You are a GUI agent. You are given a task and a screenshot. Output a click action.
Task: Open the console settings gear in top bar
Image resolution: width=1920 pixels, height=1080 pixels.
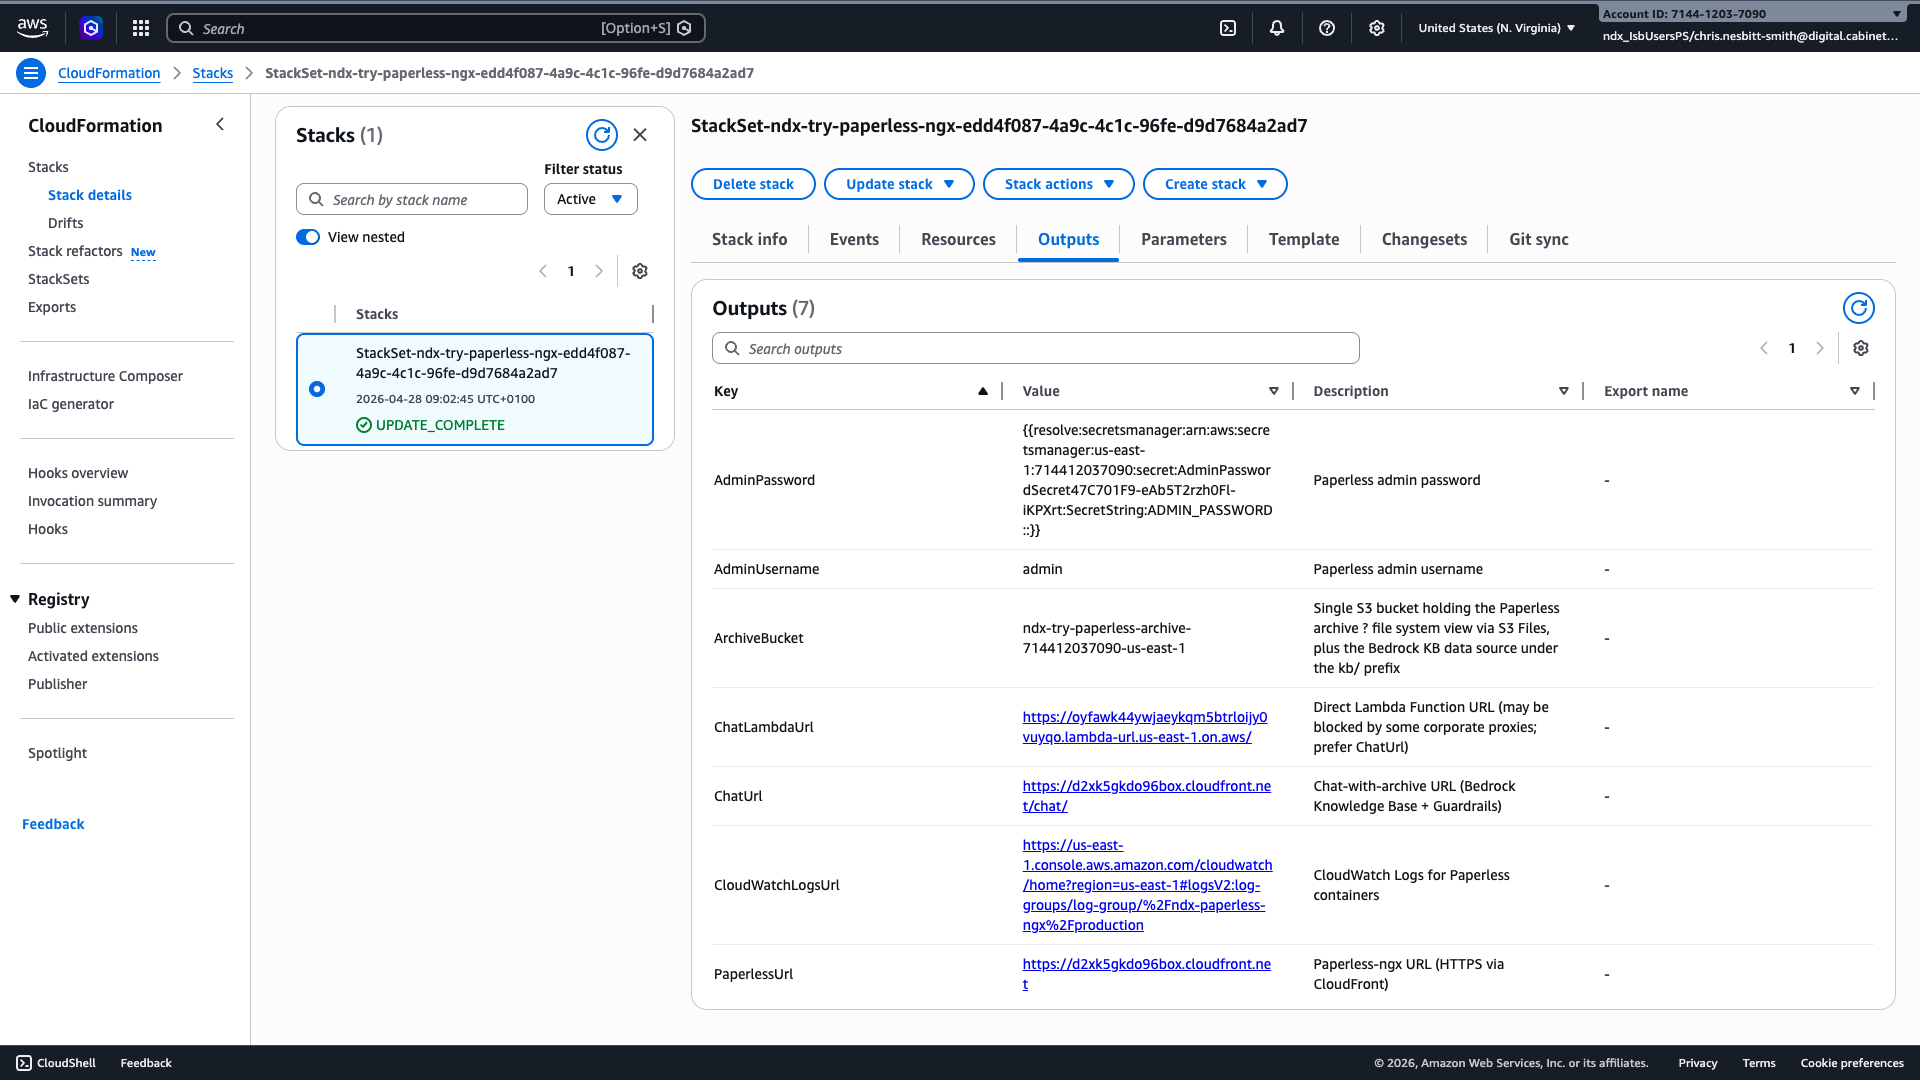1377,28
